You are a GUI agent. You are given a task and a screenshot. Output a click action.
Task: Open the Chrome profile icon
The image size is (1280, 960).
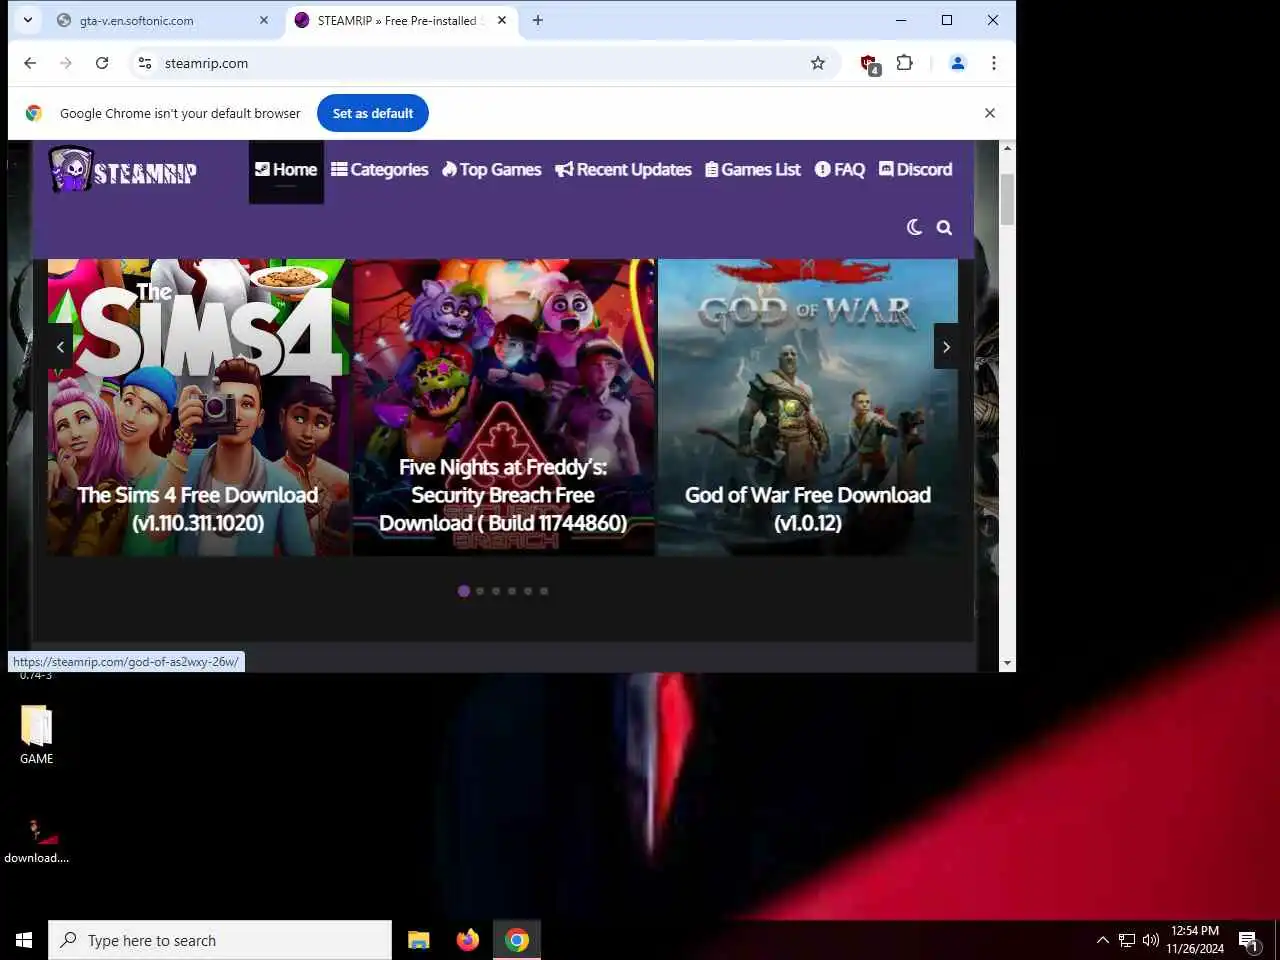957,63
